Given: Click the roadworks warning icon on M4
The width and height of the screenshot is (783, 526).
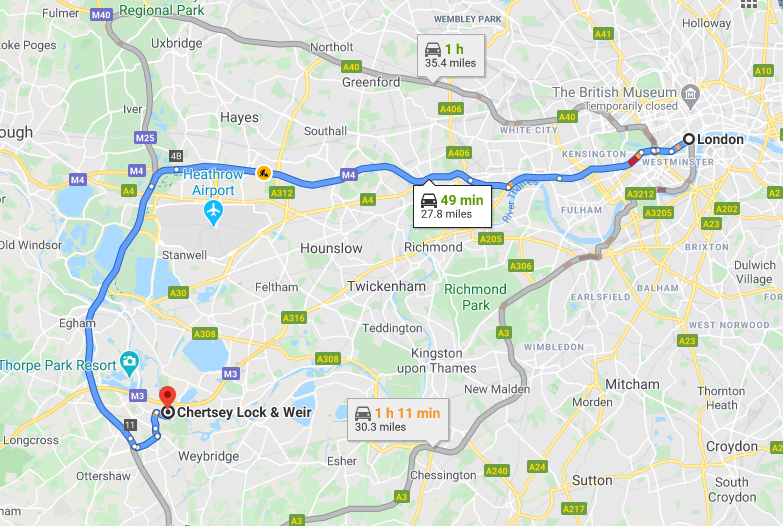Looking at the screenshot, I should tap(264, 173).
